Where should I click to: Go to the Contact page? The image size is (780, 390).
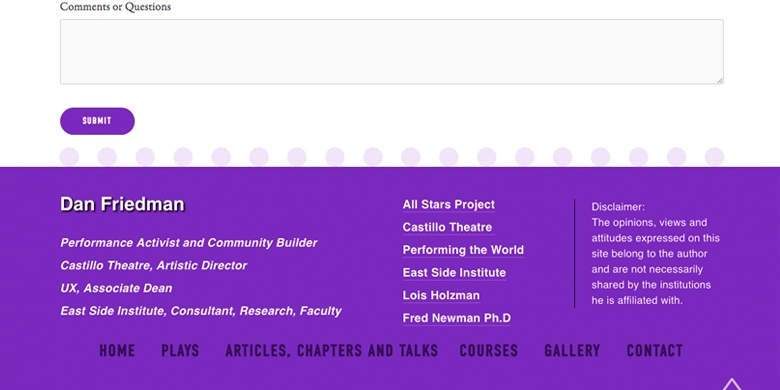[655, 351]
